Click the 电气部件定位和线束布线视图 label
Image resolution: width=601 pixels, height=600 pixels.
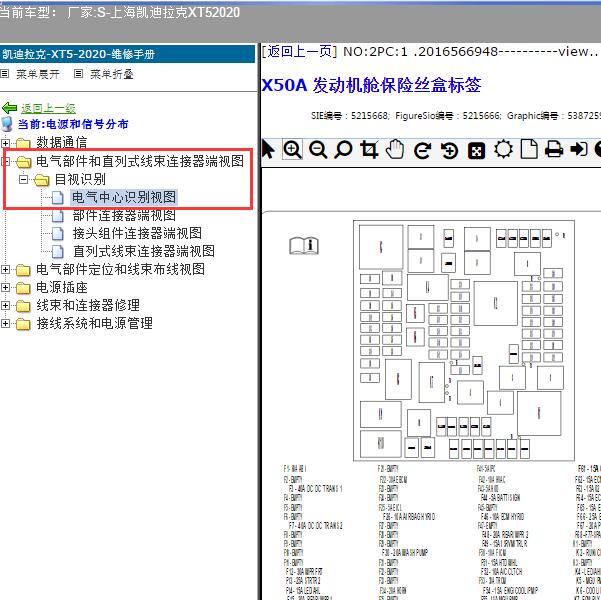tap(120, 270)
